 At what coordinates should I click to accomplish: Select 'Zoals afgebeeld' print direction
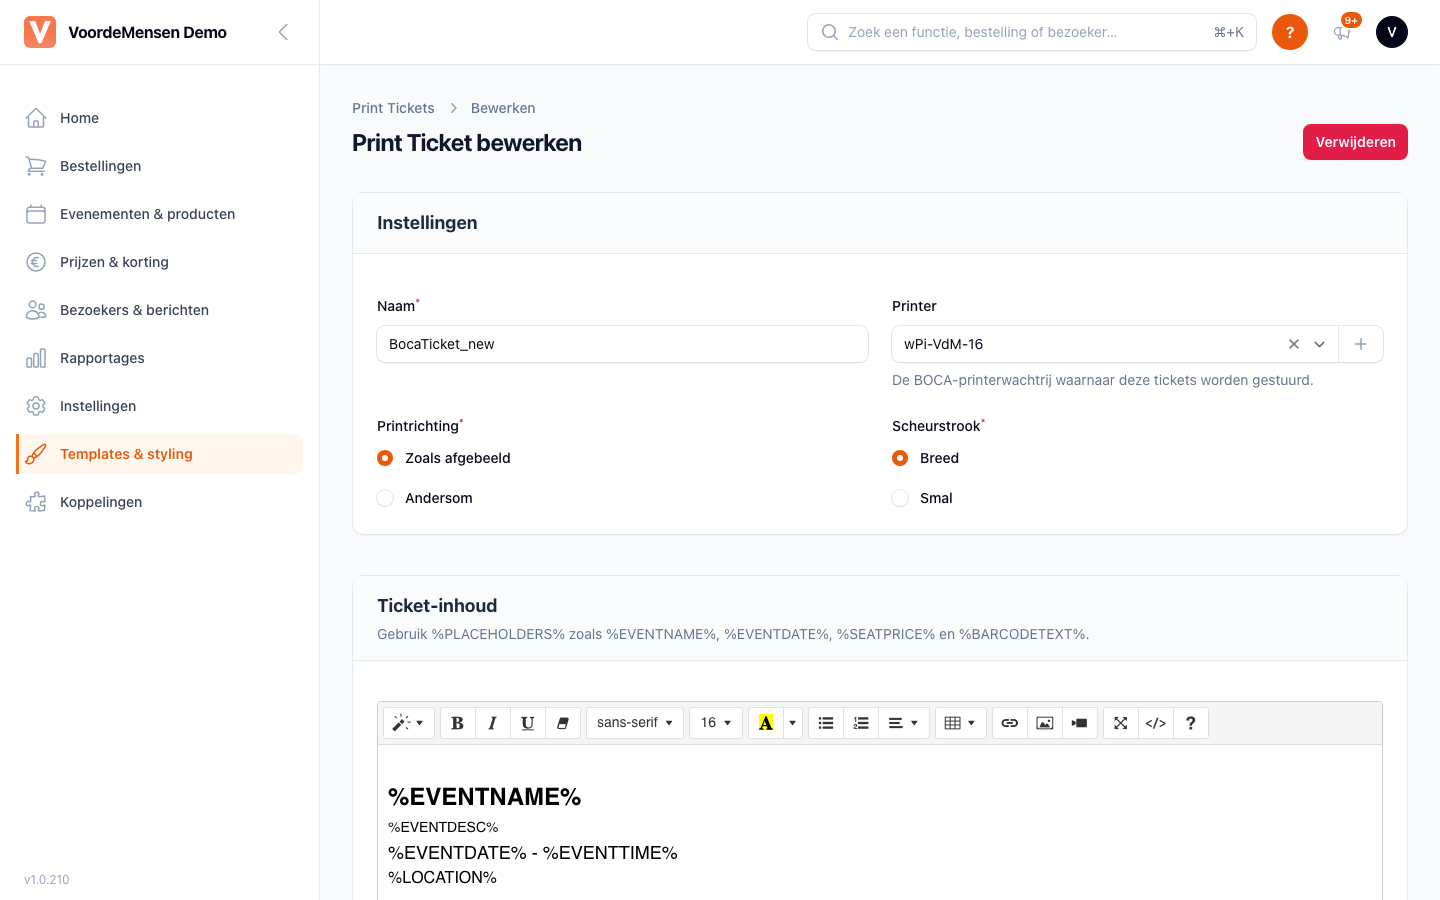385,458
